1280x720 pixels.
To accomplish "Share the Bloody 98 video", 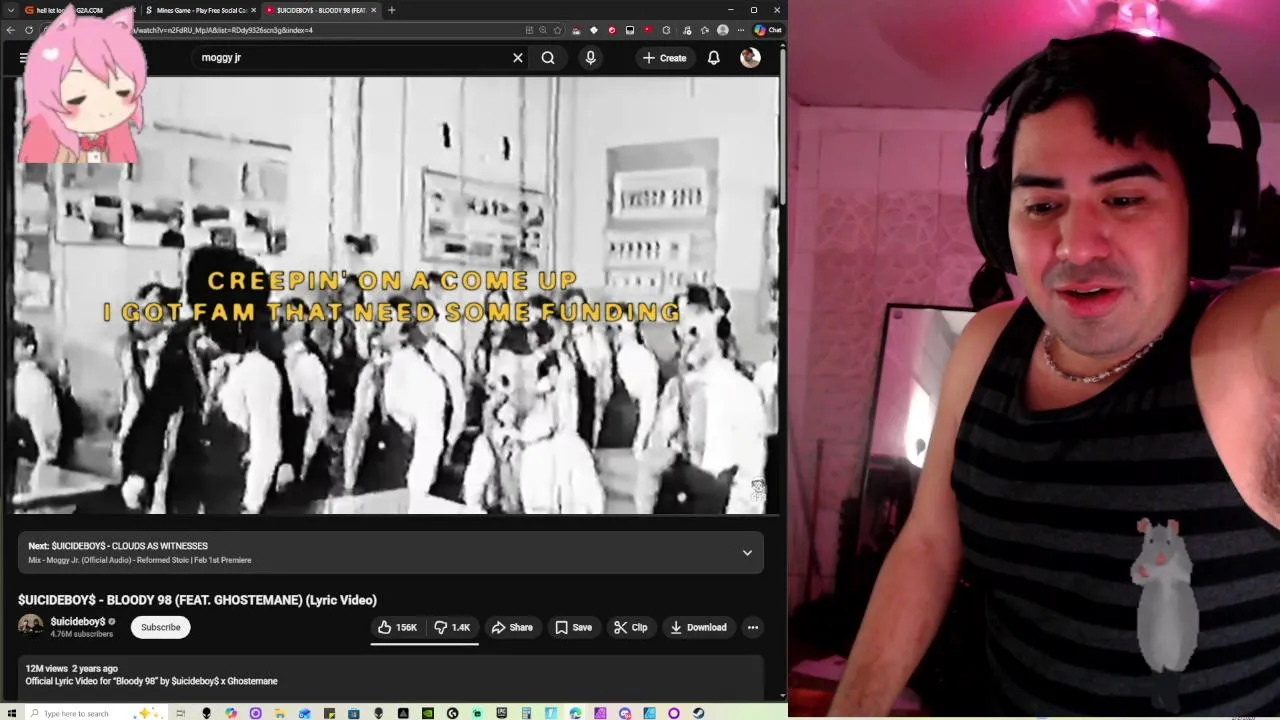I will (512, 627).
